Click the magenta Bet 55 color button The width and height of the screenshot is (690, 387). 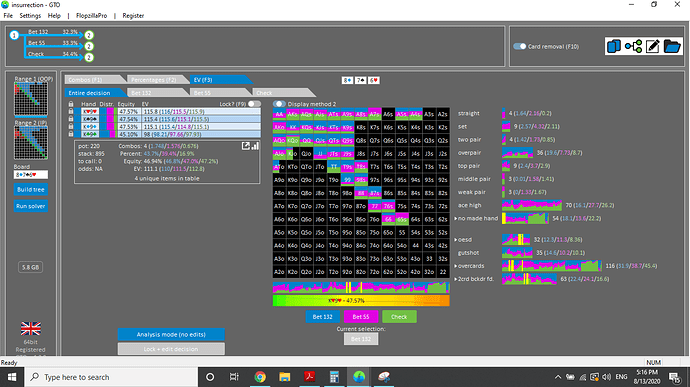361,317
